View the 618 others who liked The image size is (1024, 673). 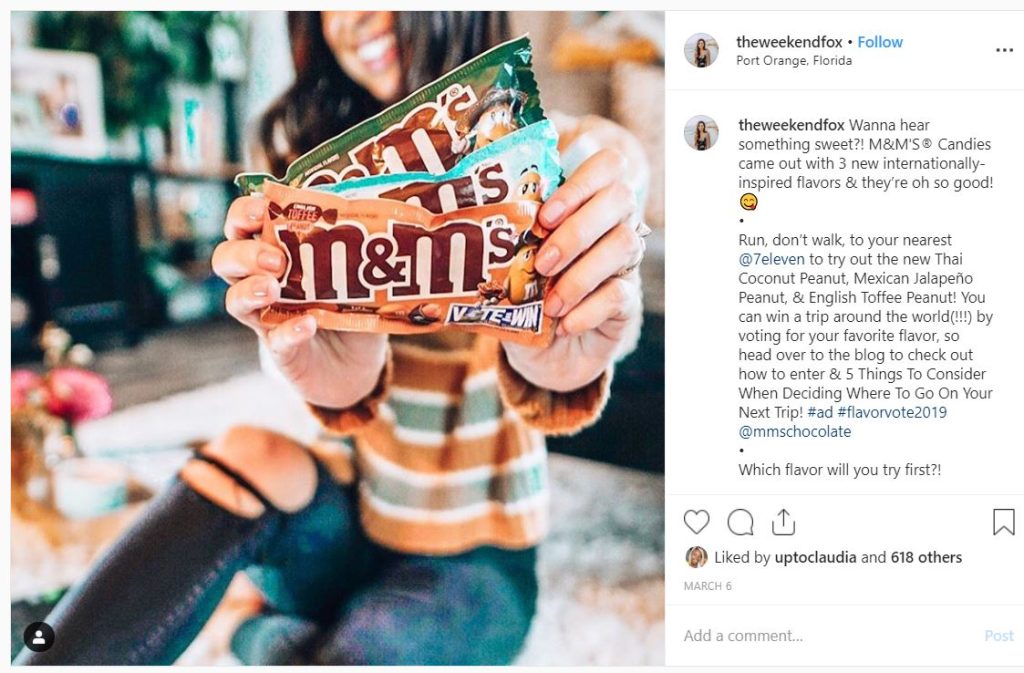926,557
